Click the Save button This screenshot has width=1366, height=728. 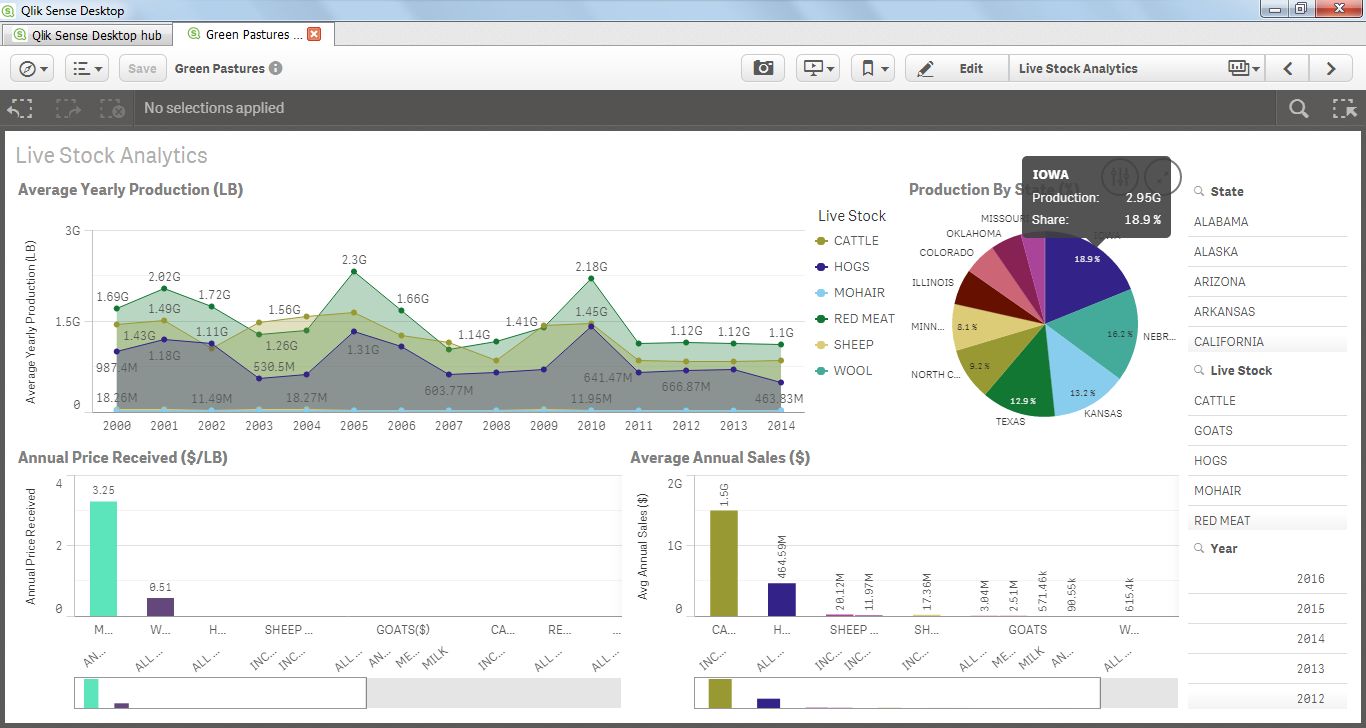click(x=143, y=68)
